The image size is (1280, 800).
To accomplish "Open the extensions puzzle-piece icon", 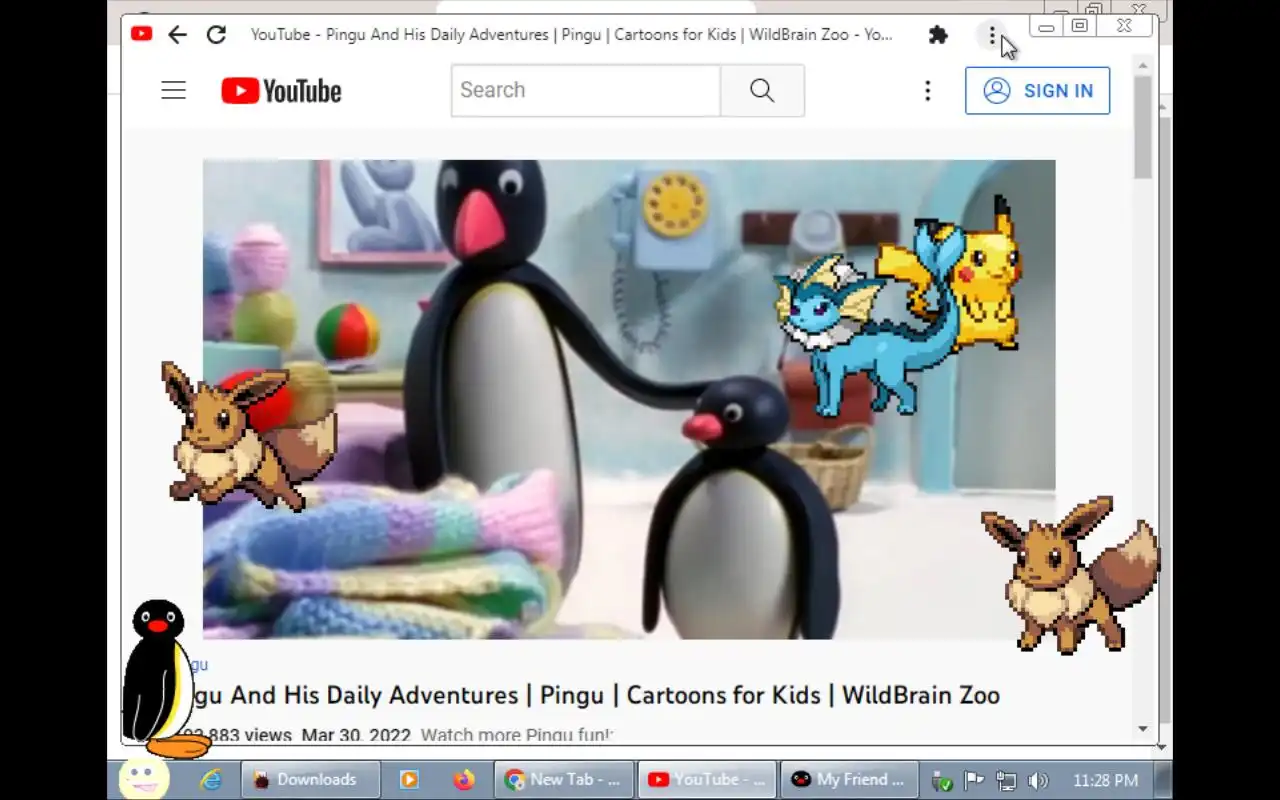I will (938, 35).
